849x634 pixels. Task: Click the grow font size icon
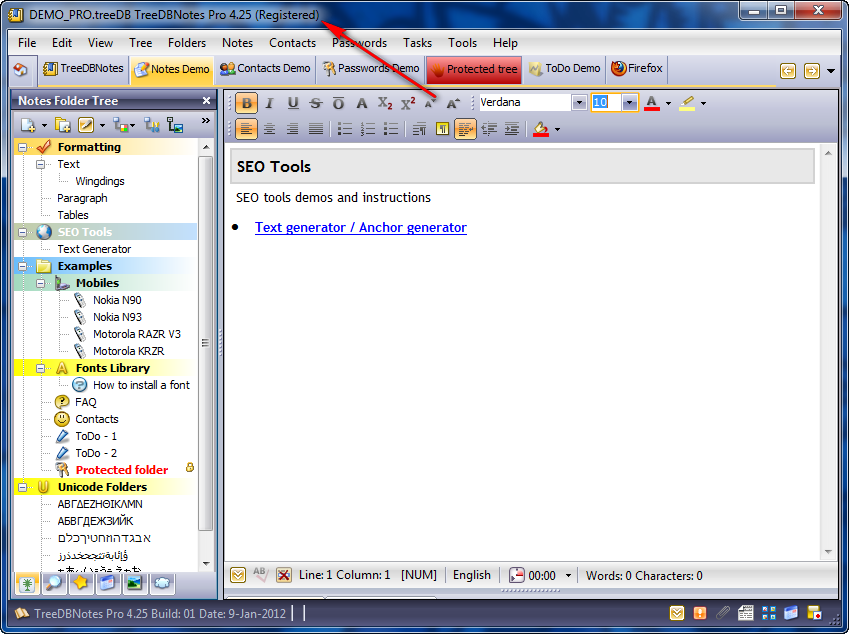[x=453, y=103]
